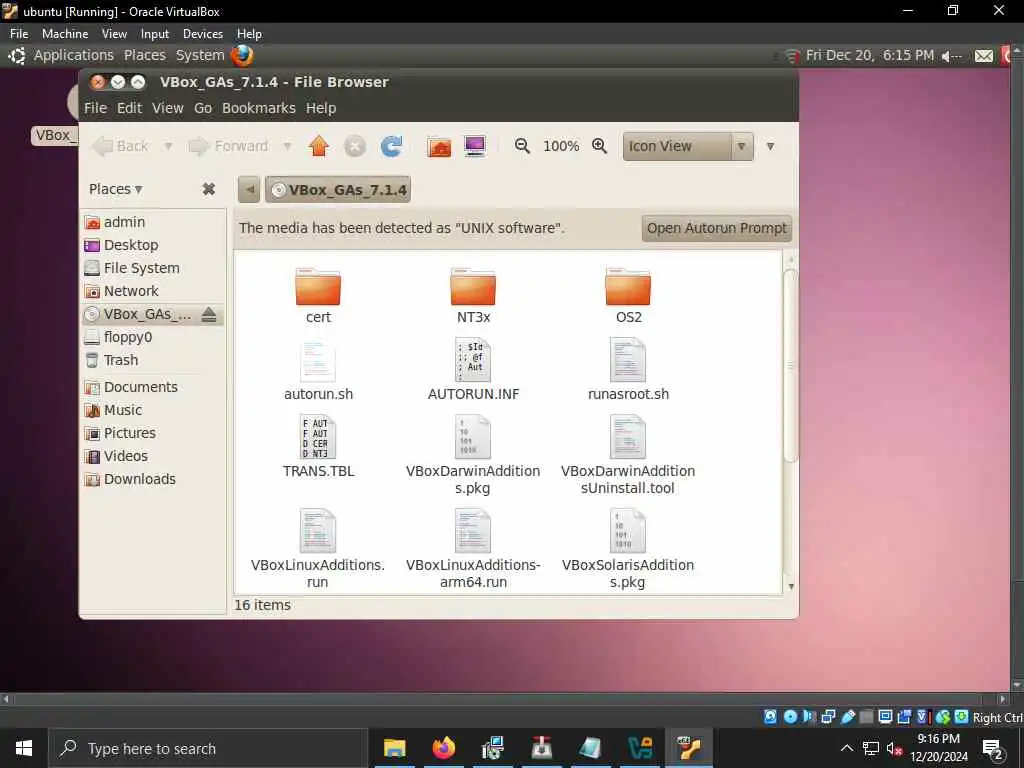Open the Home folder toolbar icon

point(439,146)
